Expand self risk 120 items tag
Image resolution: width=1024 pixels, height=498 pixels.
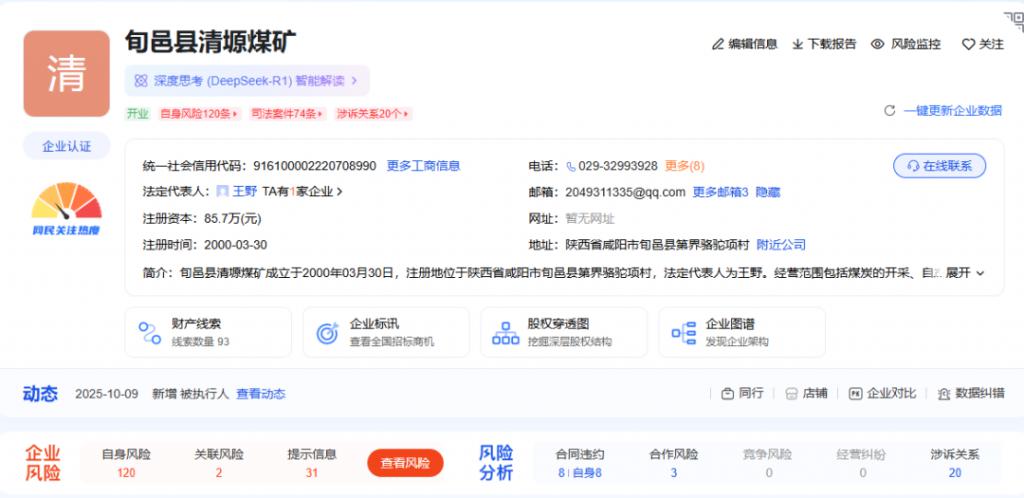point(199,114)
